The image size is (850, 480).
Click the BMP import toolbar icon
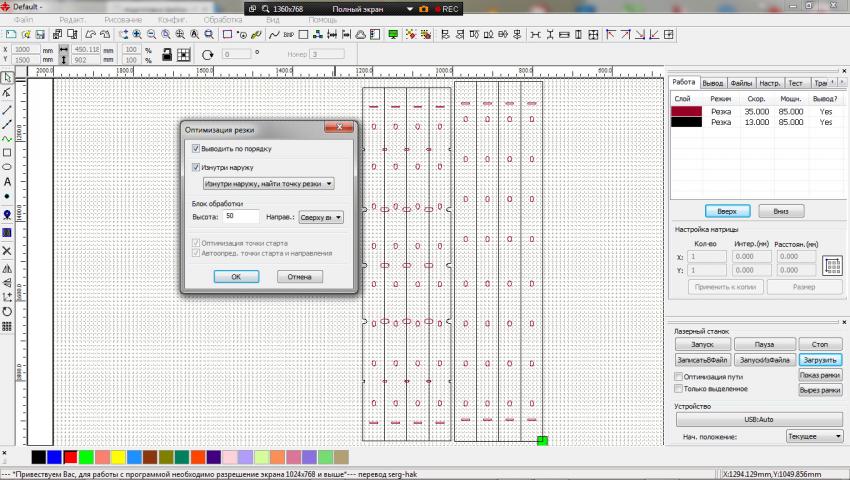coord(288,34)
